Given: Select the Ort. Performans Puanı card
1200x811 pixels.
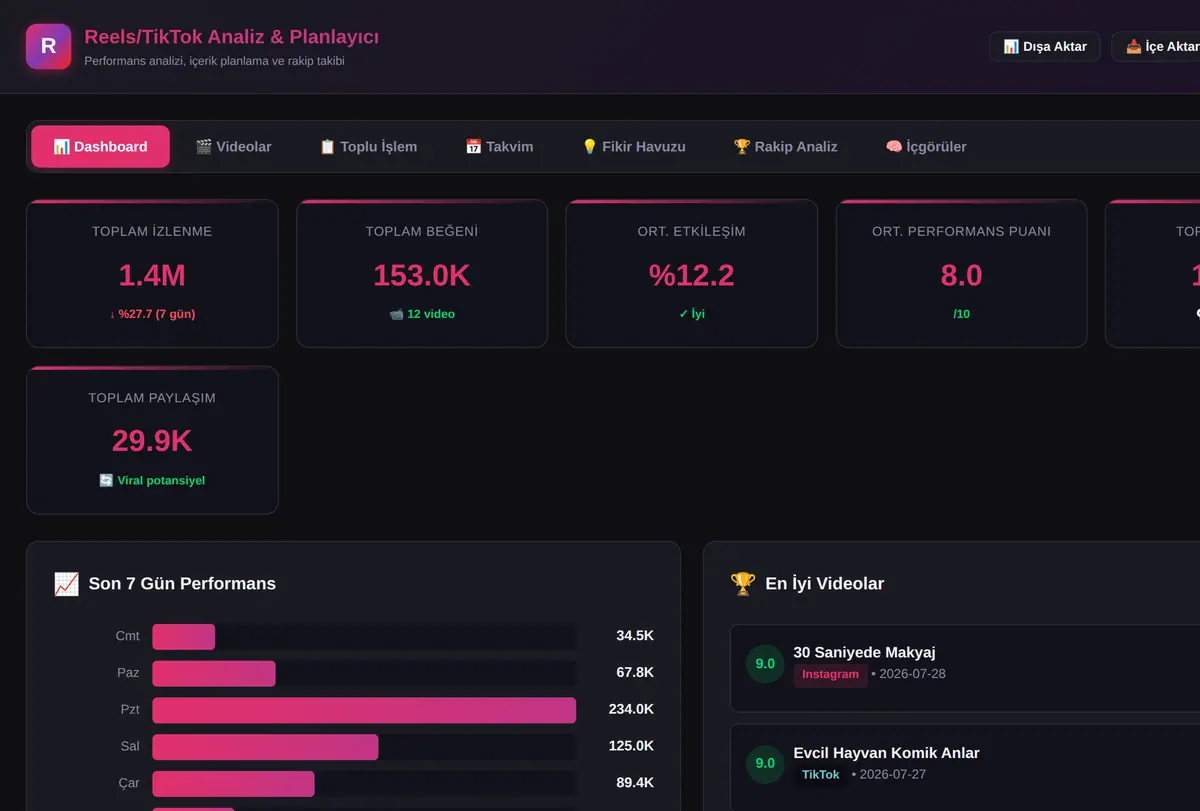Looking at the screenshot, I should [961, 274].
